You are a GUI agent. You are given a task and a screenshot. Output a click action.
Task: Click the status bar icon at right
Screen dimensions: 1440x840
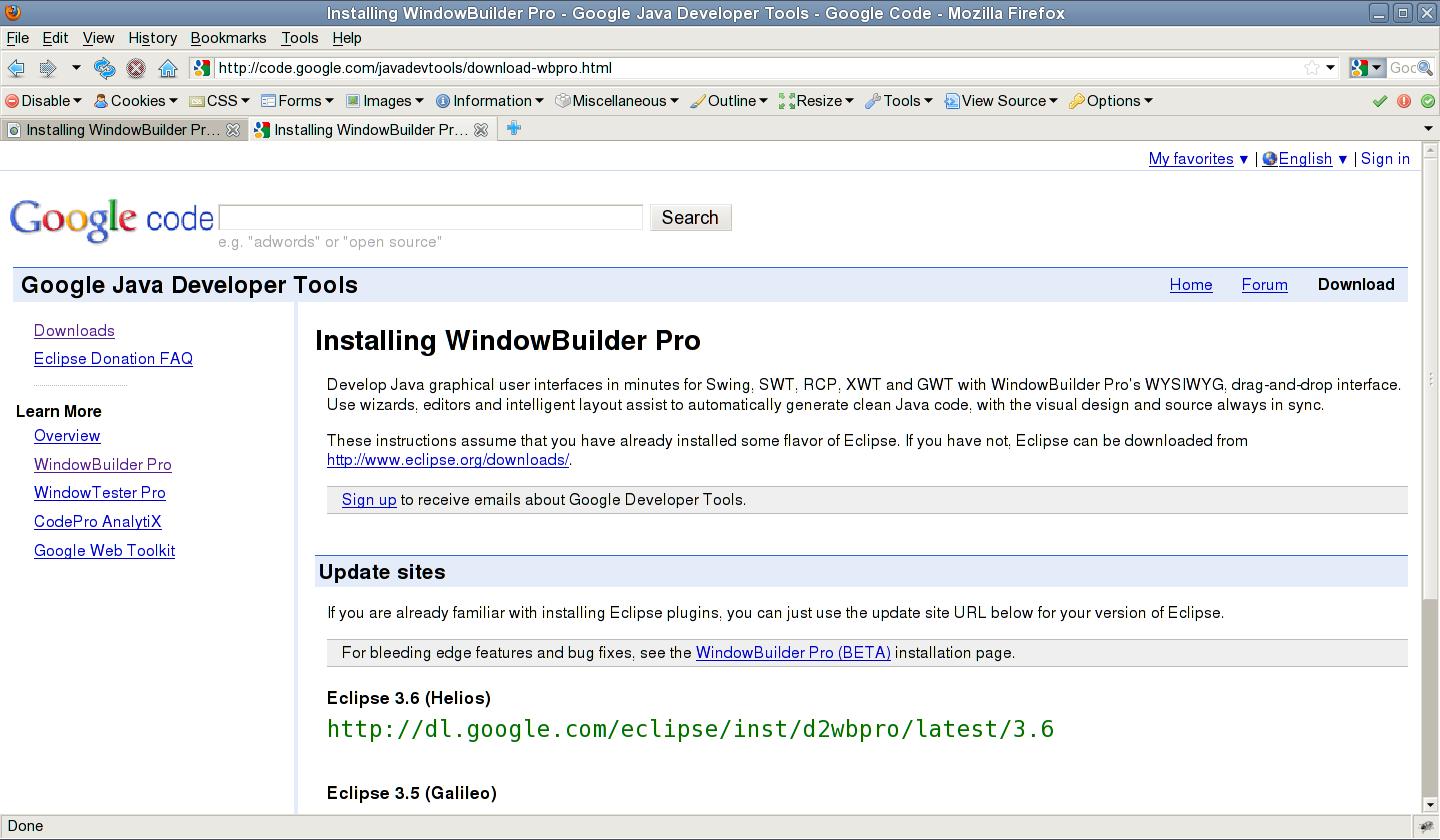[1426, 826]
